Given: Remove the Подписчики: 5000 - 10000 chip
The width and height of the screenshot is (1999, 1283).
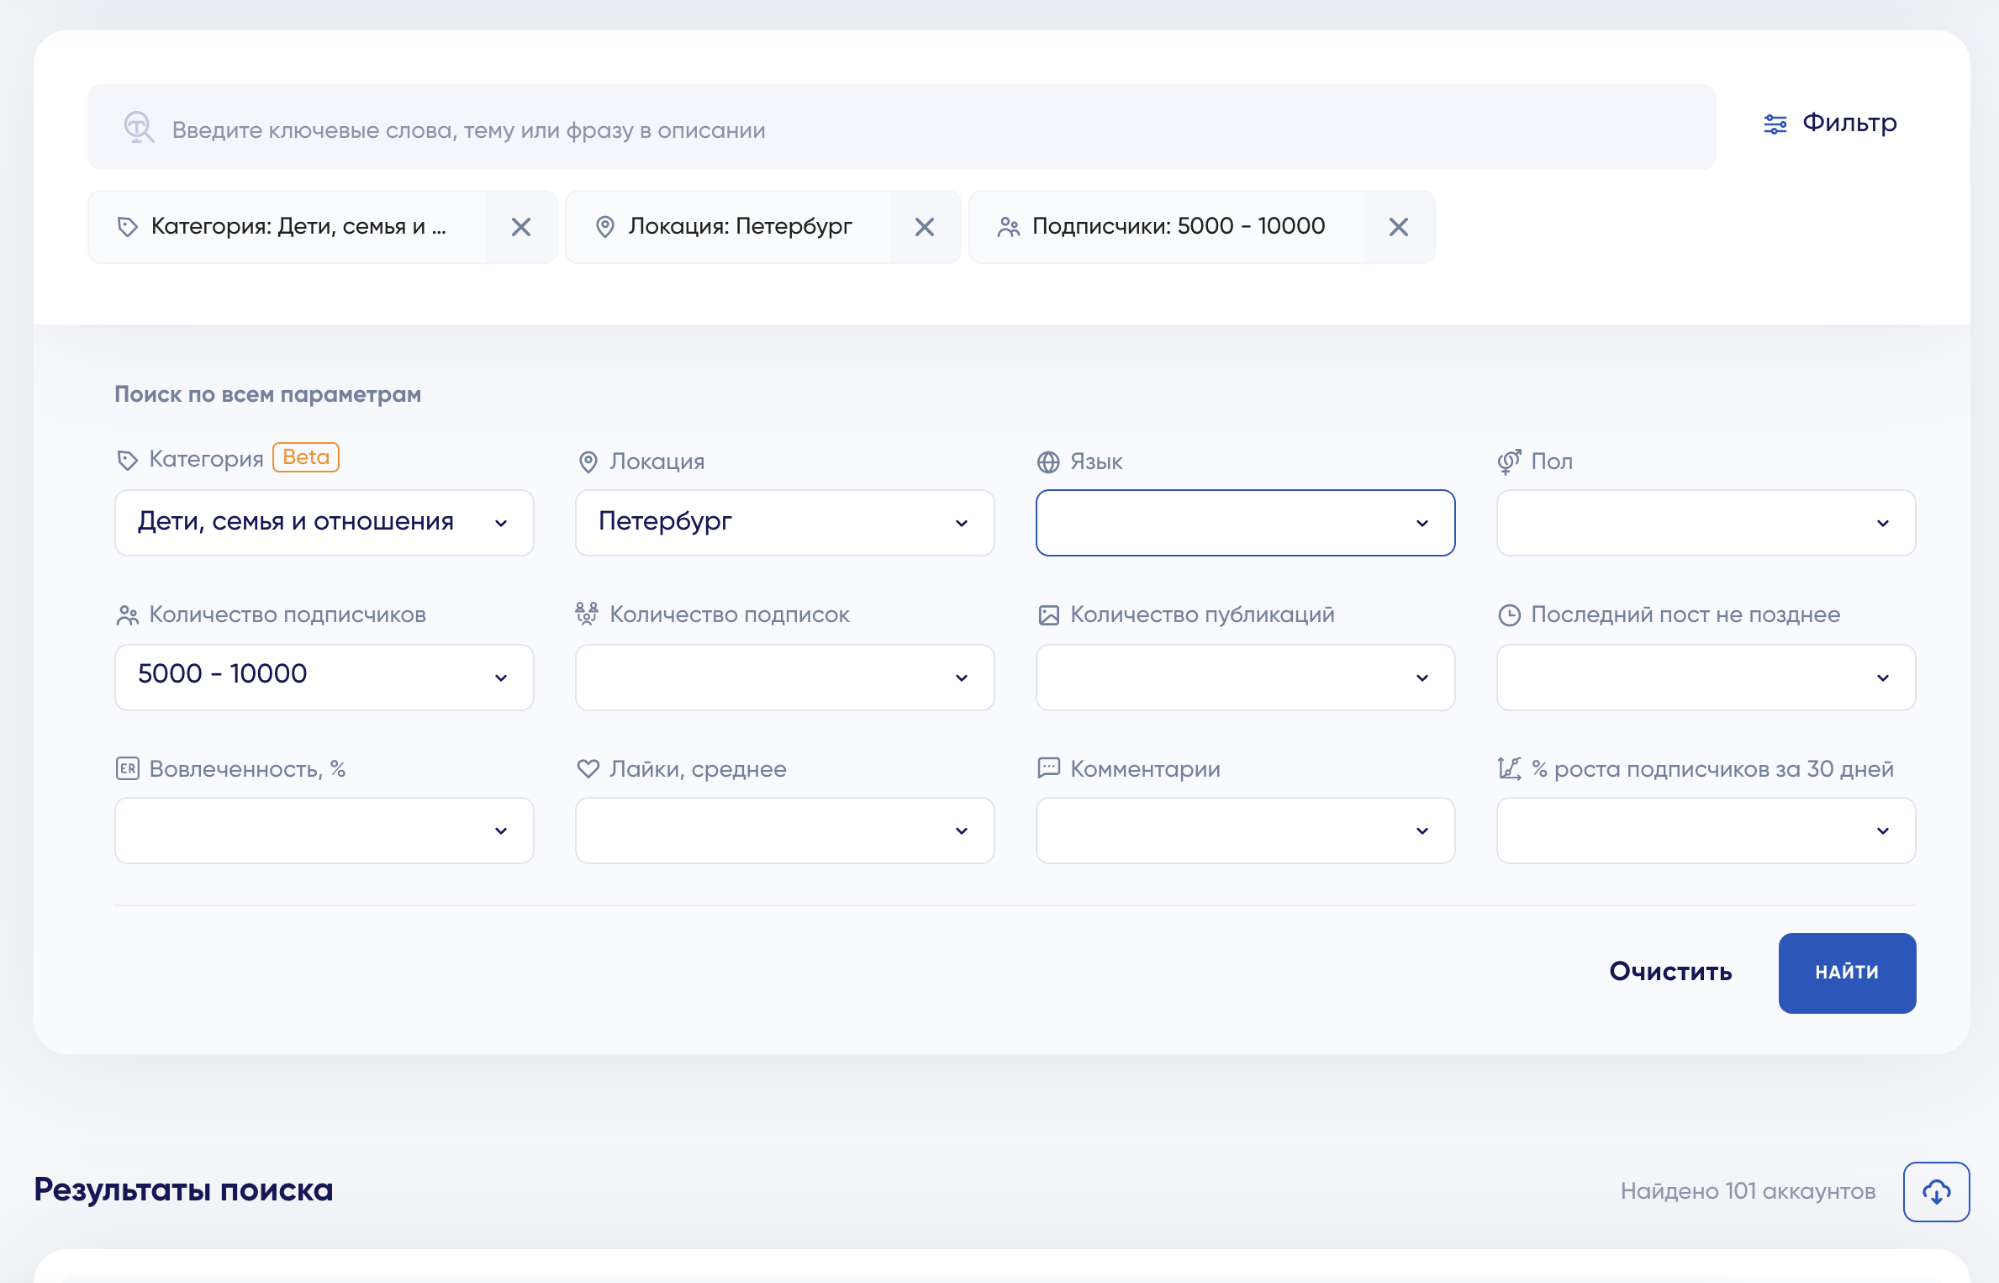Looking at the screenshot, I should [1399, 227].
